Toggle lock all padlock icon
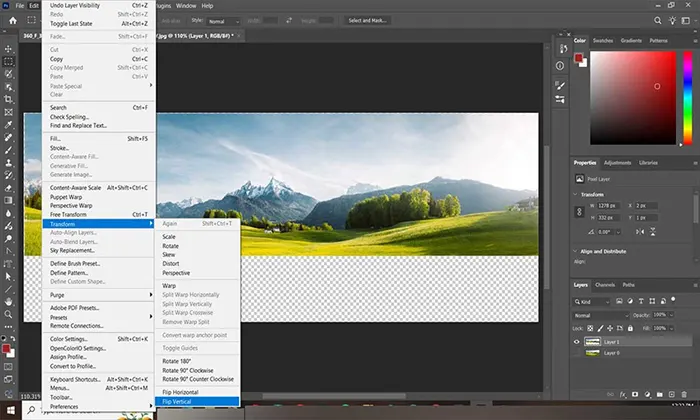The width and height of the screenshot is (700, 420). [630, 328]
